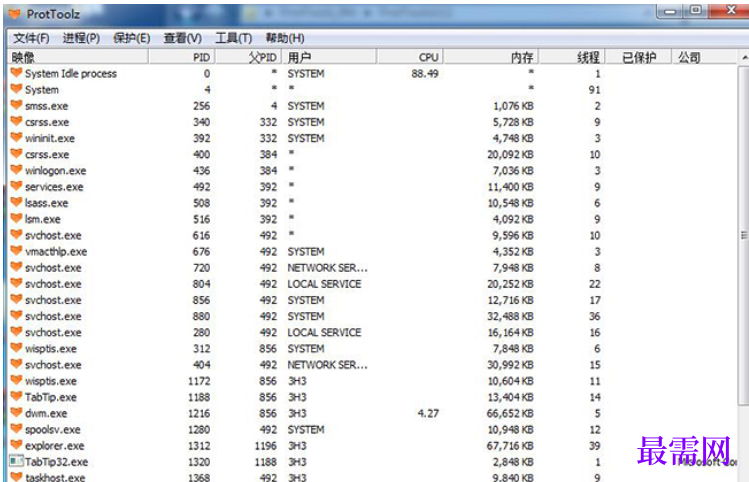This screenshot has width=749, height=482.
Task: Click shield icon of svchost.exe PID 616
Action: [16, 235]
